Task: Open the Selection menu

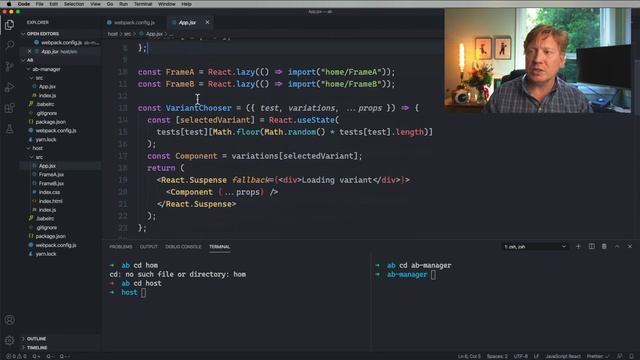Action: pyautogui.click(x=74, y=4)
